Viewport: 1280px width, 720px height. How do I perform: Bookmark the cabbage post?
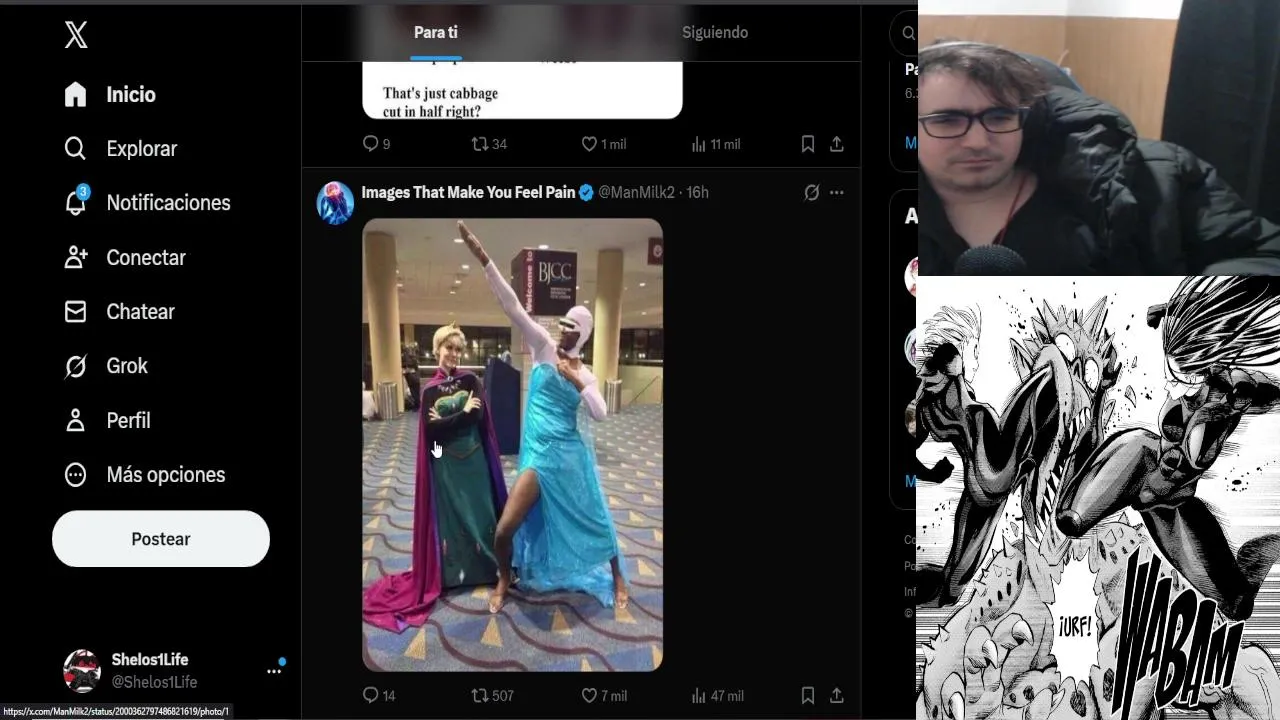tap(808, 144)
